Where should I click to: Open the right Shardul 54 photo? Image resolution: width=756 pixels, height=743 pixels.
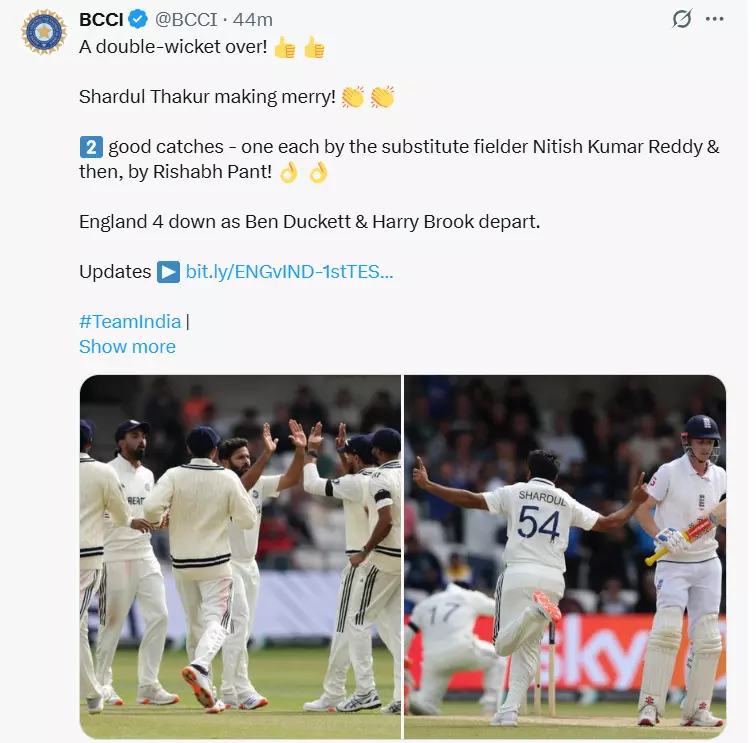pyautogui.click(x=565, y=543)
